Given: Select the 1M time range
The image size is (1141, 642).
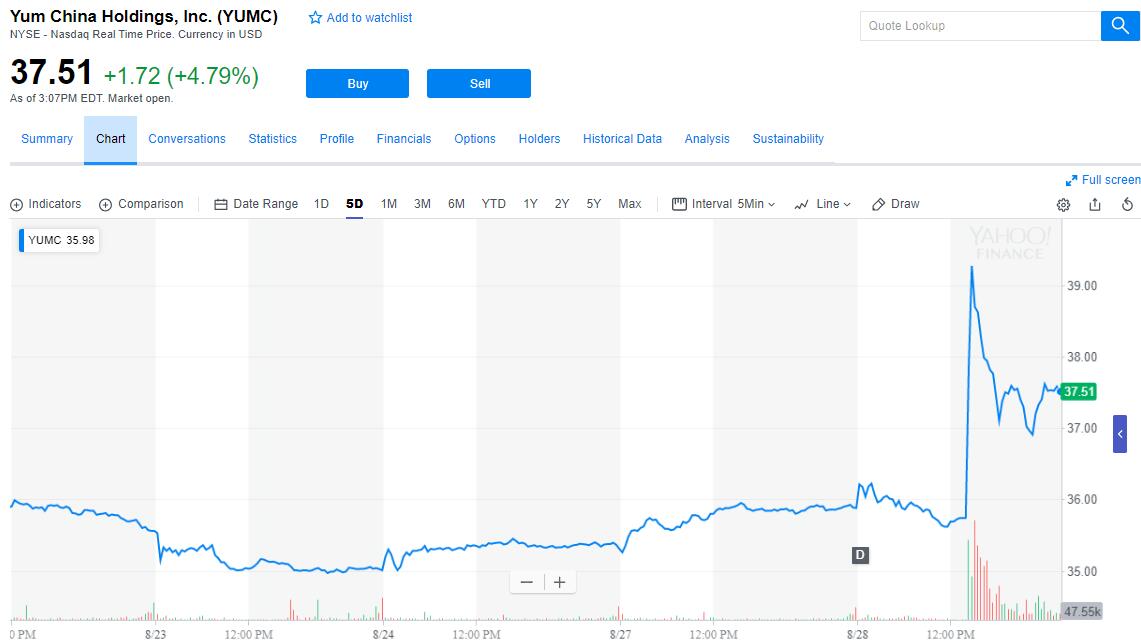Looking at the screenshot, I should click(x=389, y=204).
